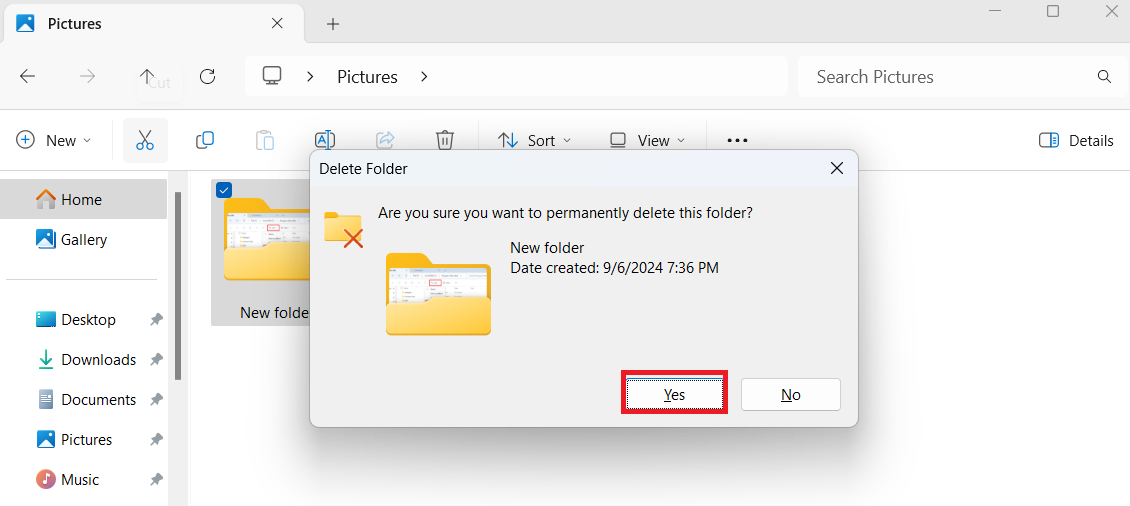Open Desktop in the navigation pane
The width and height of the screenshot is (1130, 506).
click(84, 319)
